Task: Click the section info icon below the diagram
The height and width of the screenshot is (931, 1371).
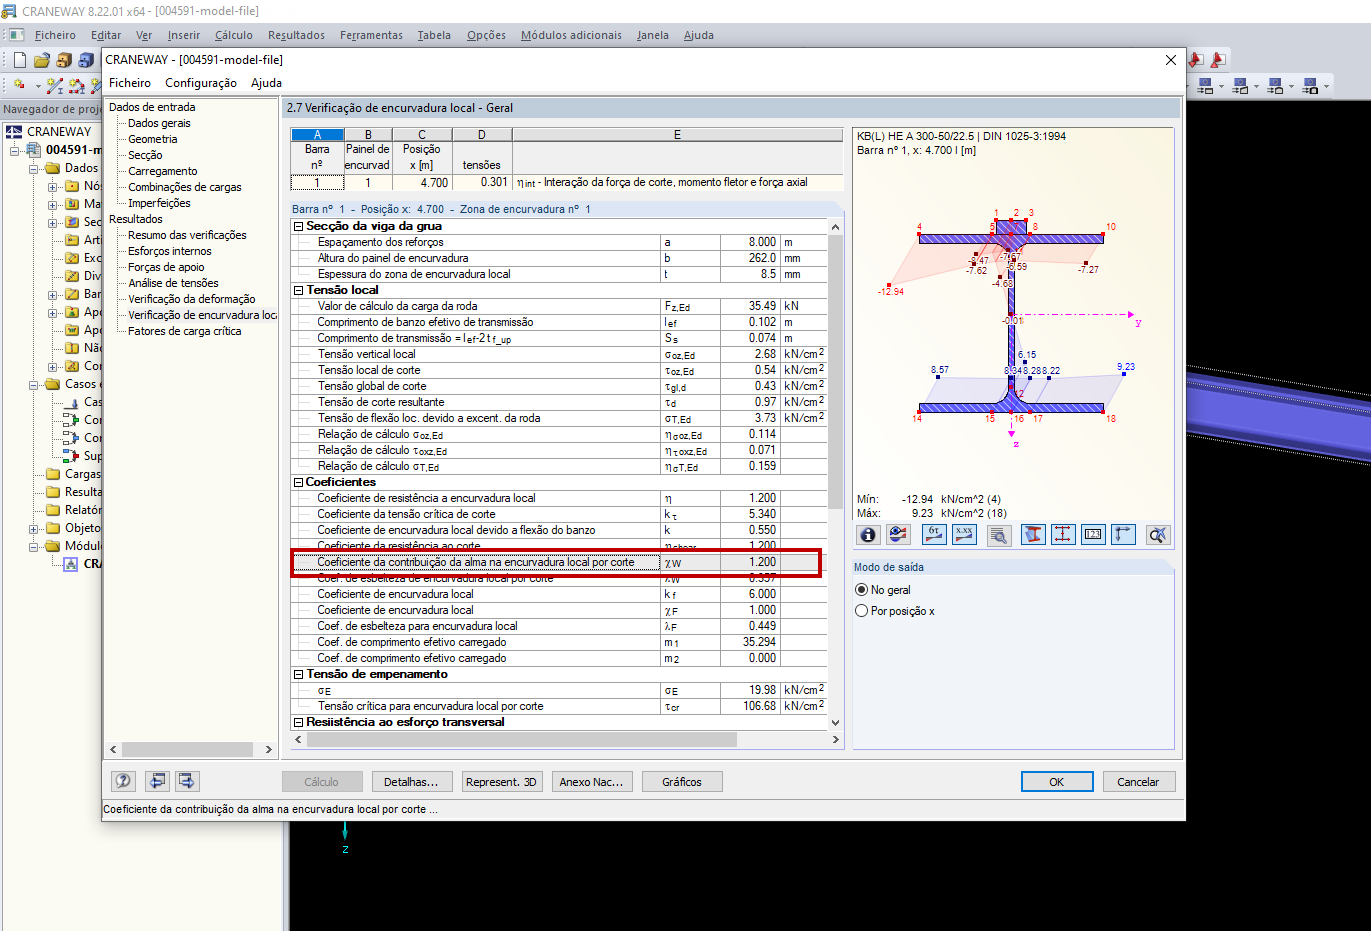Action: point(868,535)
